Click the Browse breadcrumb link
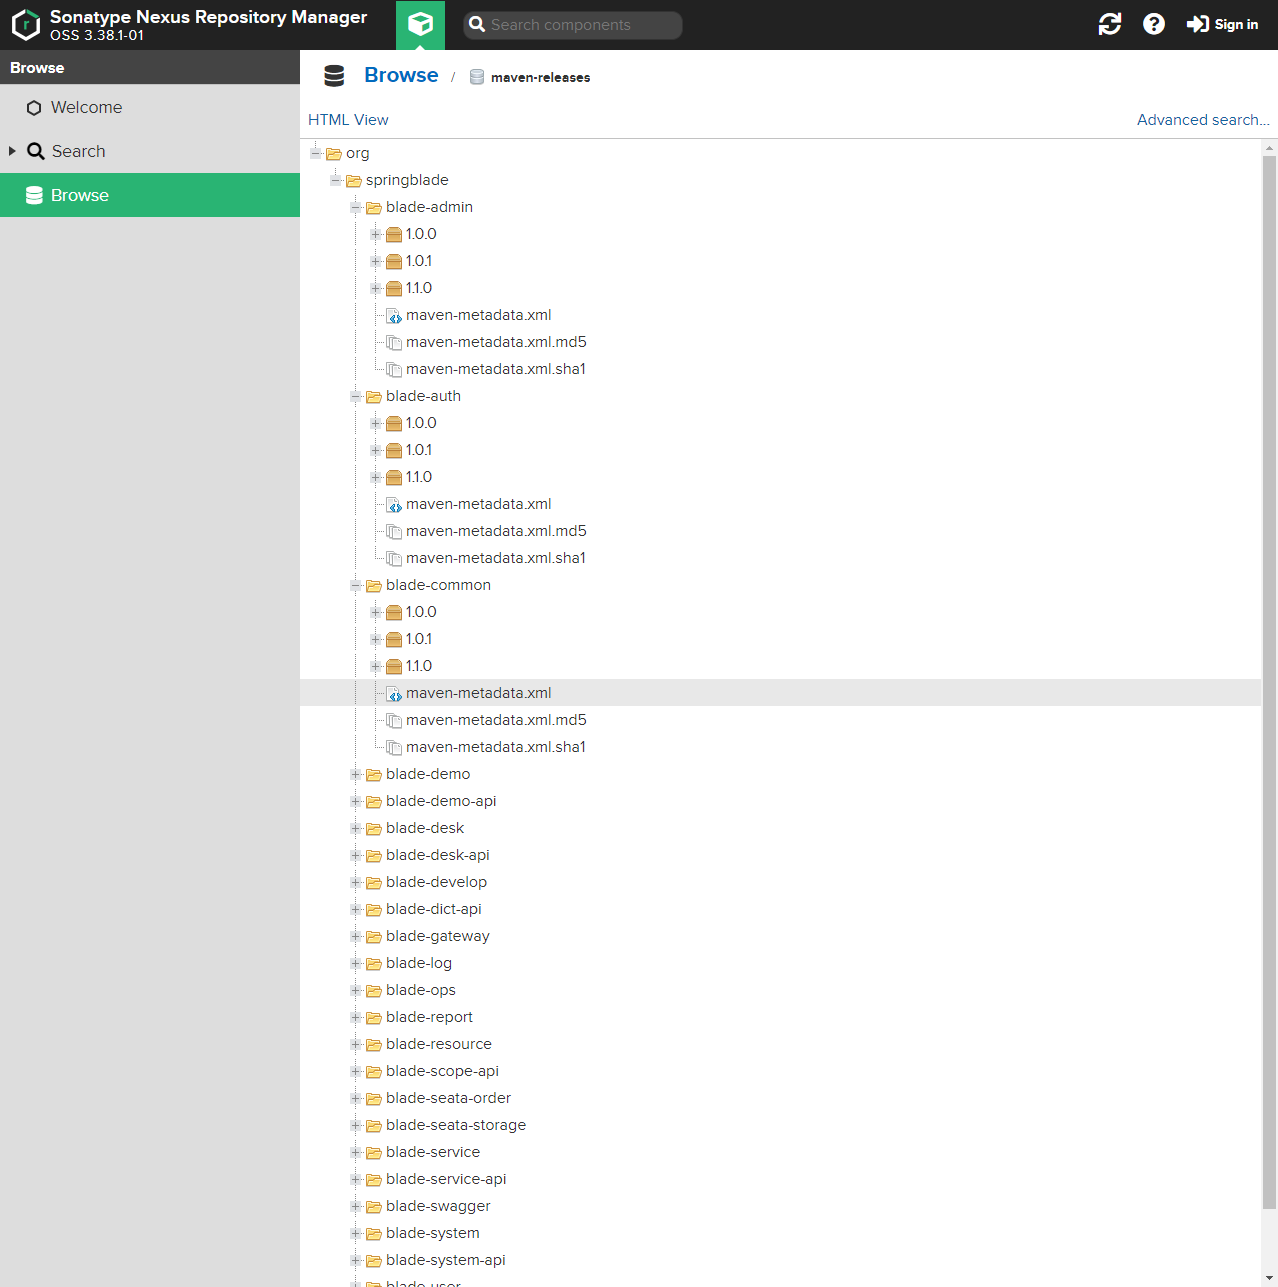The height and width of the screenshot is (1287, 1278). [401, 75]
